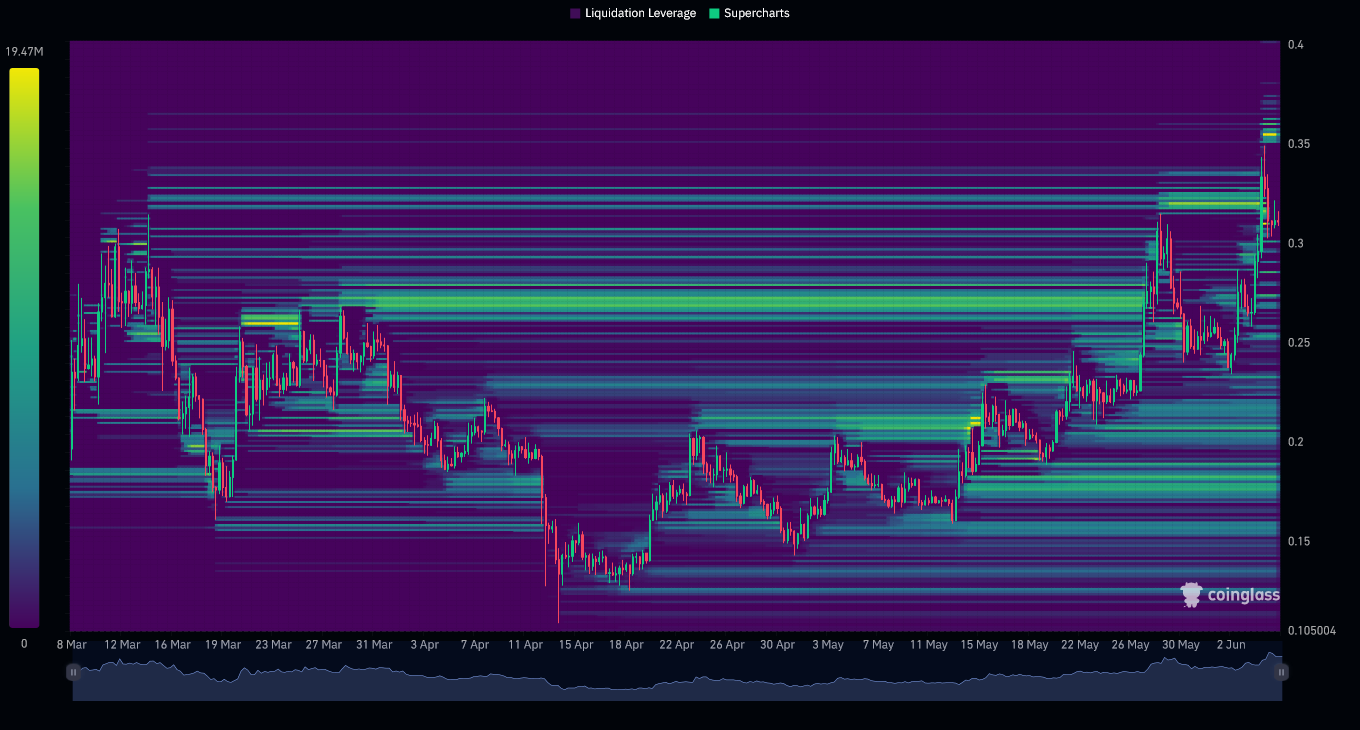Click the 0.105004 price axis label
The height and width of the screenshot is (730, 1360).
pos(1311,631)
